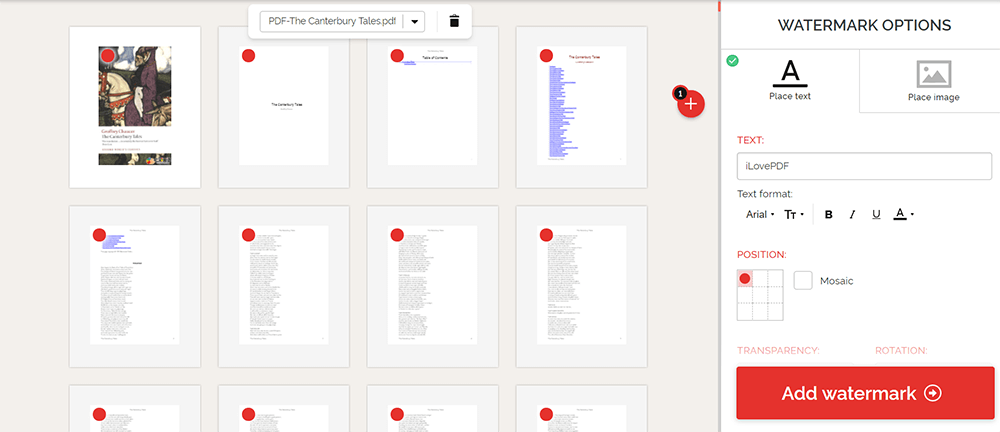The image size is (1000, 432).
Task: Enable the Mosaic checkbox
Action: [x=803, y=280]
